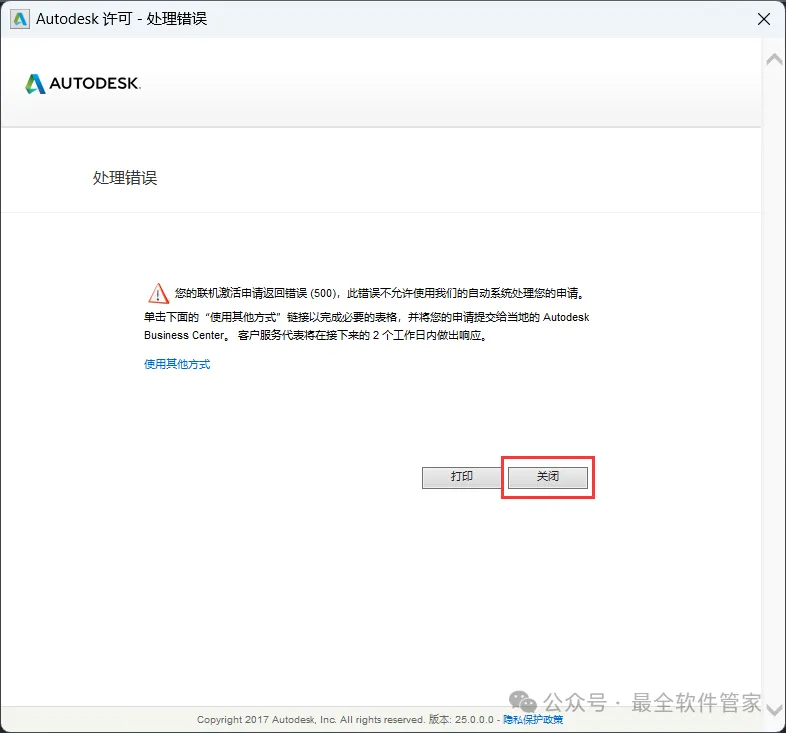The image size is (786, 733).
Task: Open the 使用其他方式 link
Action: [177, 364]
